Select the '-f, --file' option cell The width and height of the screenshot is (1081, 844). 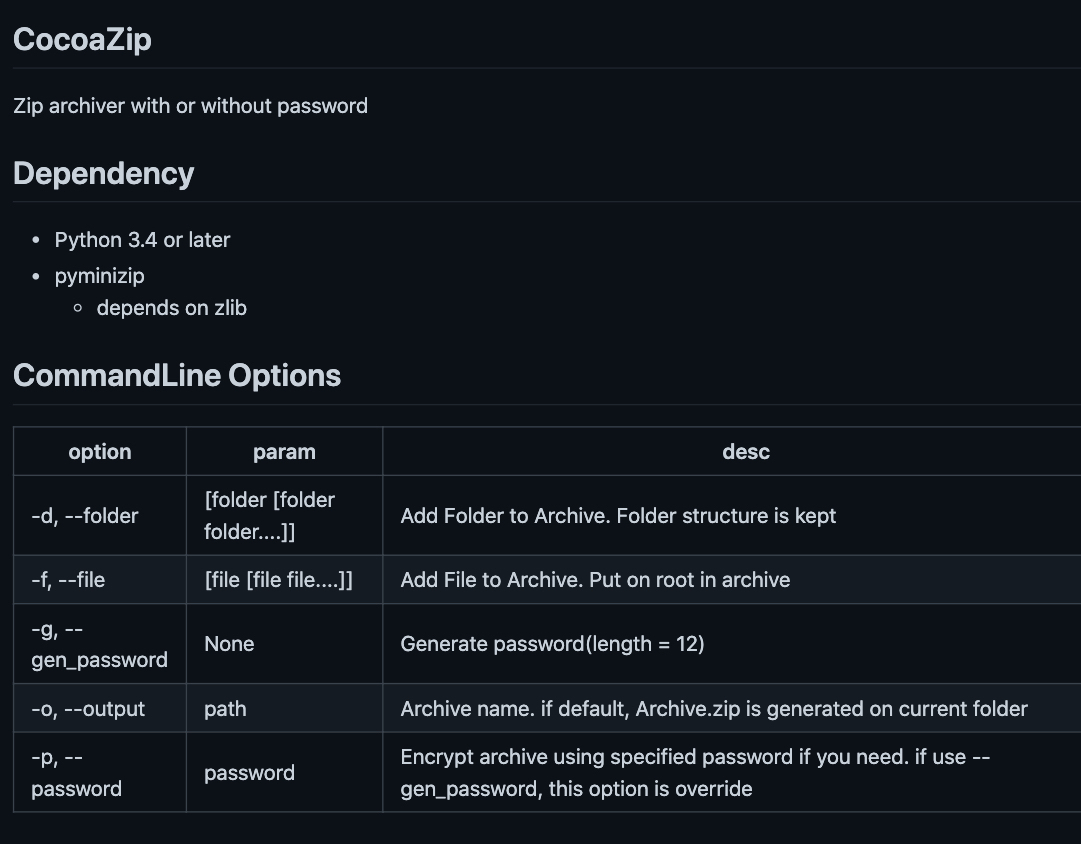coord(100,580)
